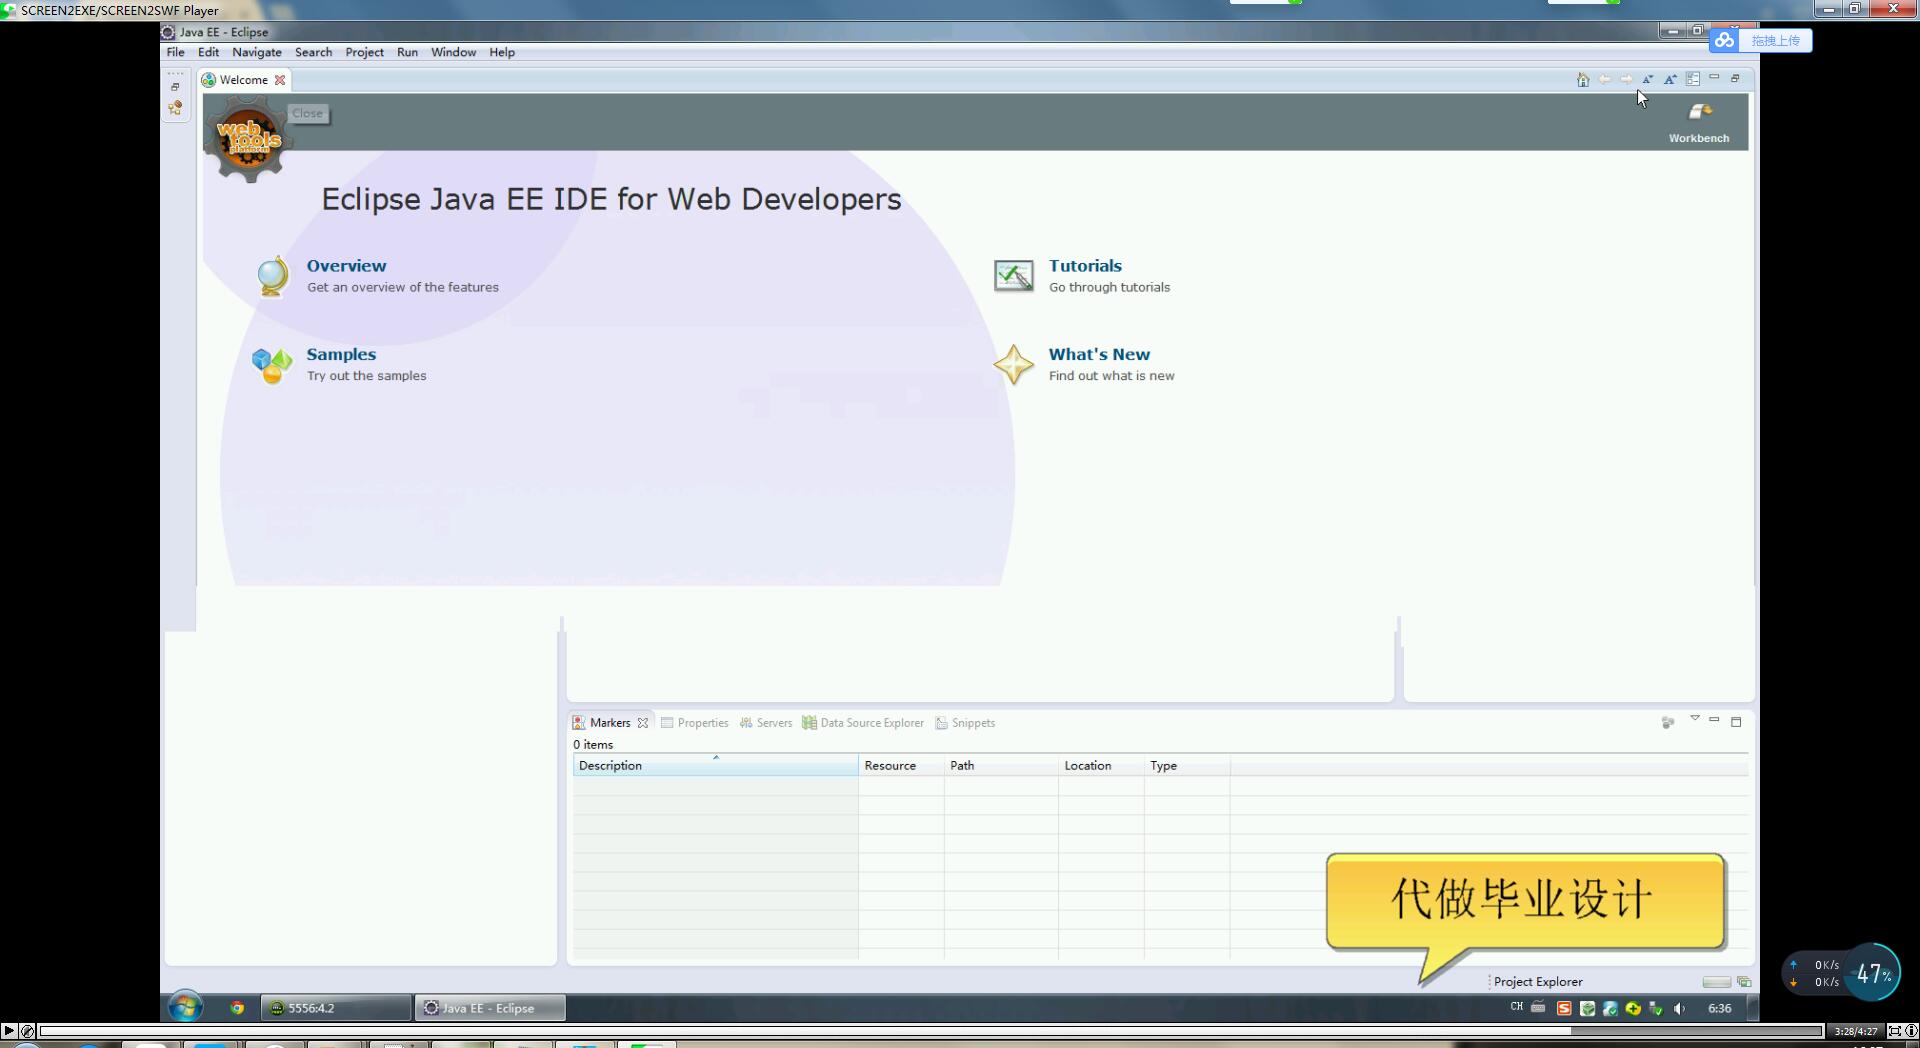
Task: Open the Samples link
Action: 341,355
